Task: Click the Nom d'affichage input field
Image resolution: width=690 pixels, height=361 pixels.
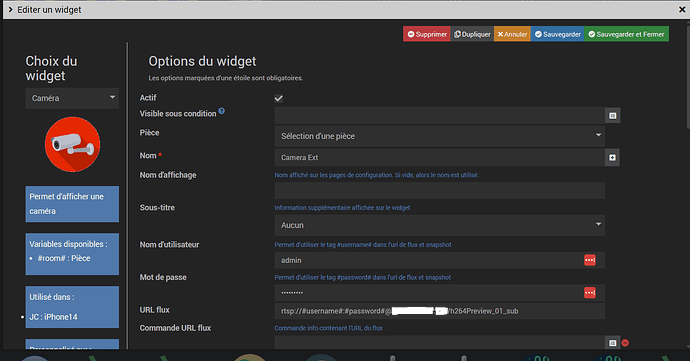Action: point(439,191)
